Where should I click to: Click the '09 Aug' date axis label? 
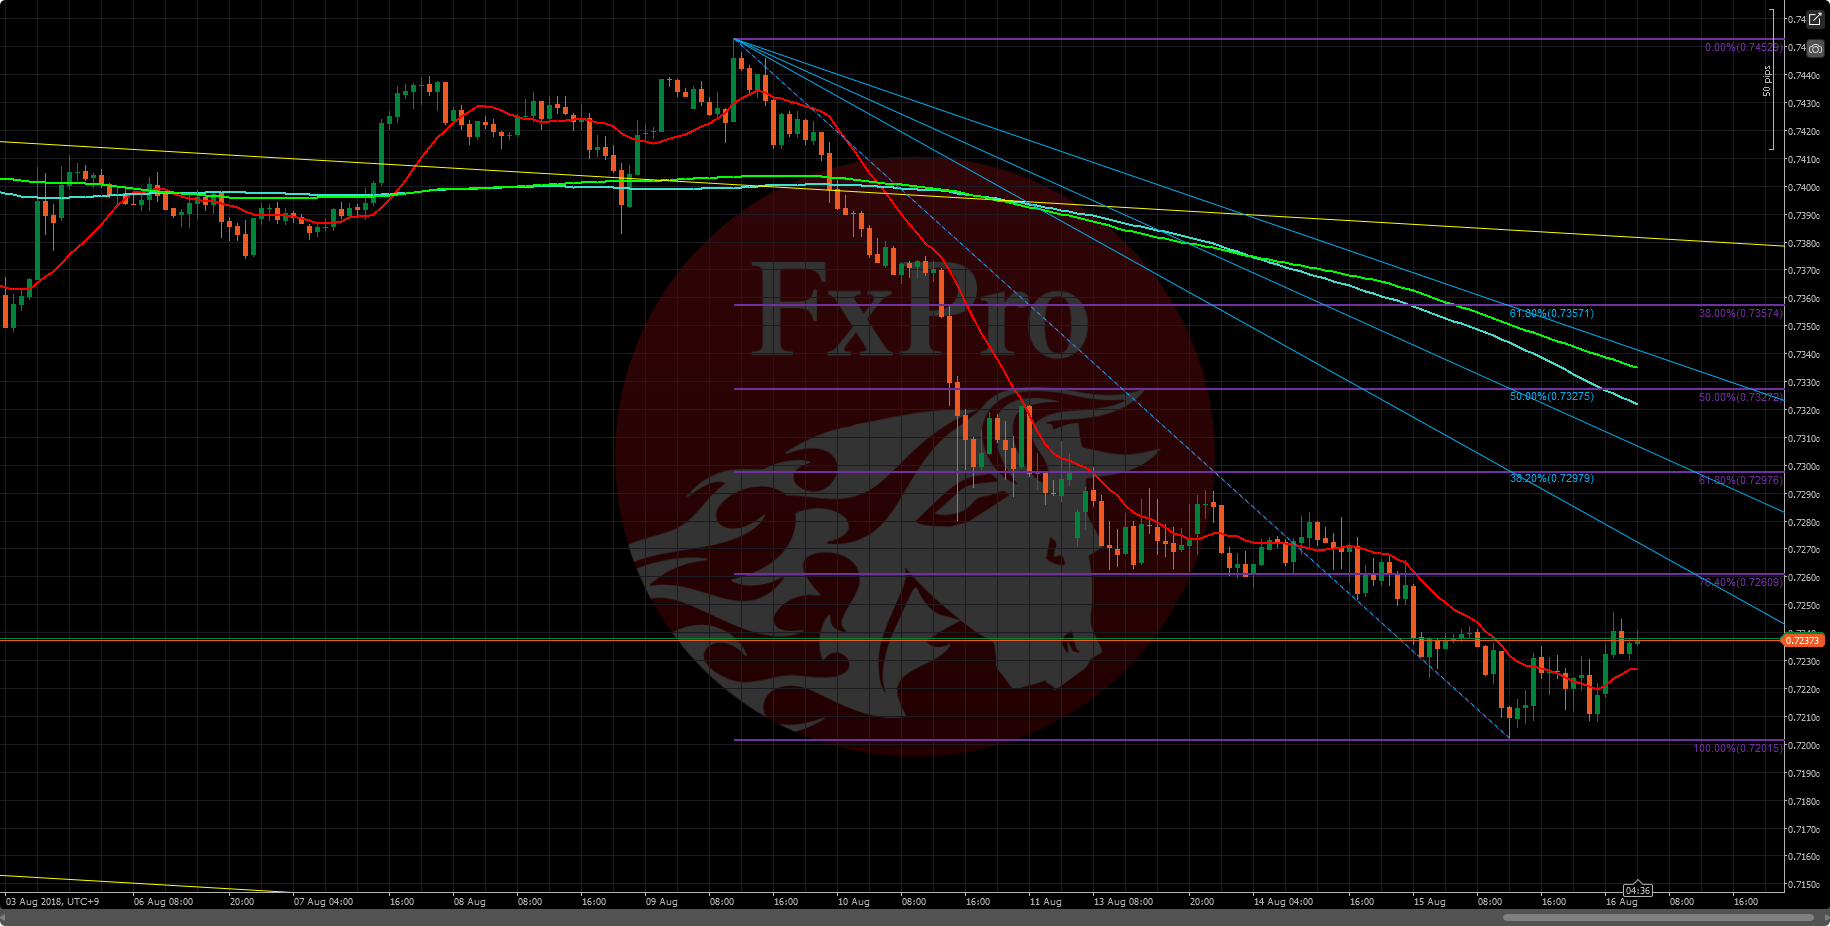click(x=661, y=902)
